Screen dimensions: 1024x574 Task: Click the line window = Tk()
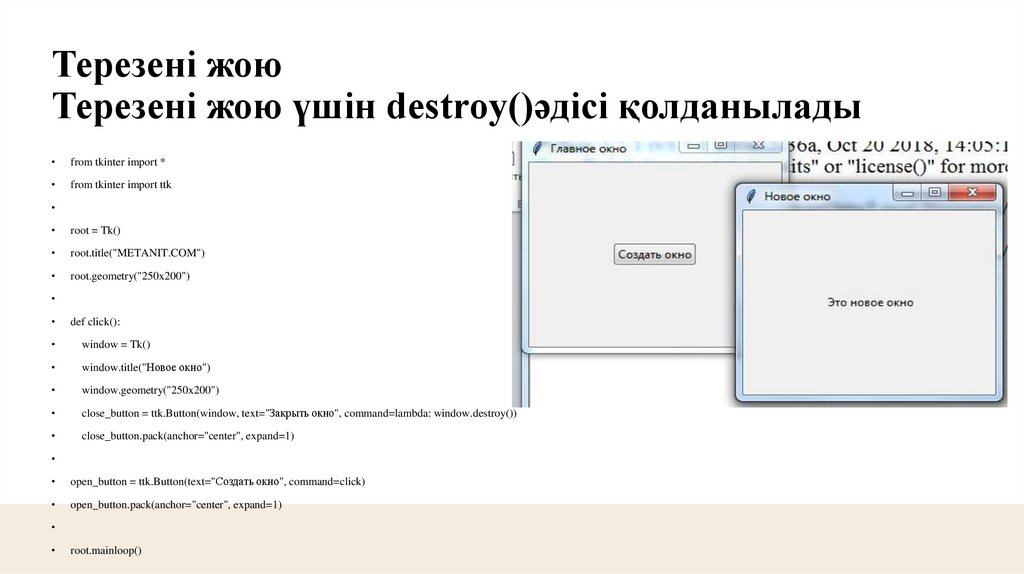pos(116,344)
